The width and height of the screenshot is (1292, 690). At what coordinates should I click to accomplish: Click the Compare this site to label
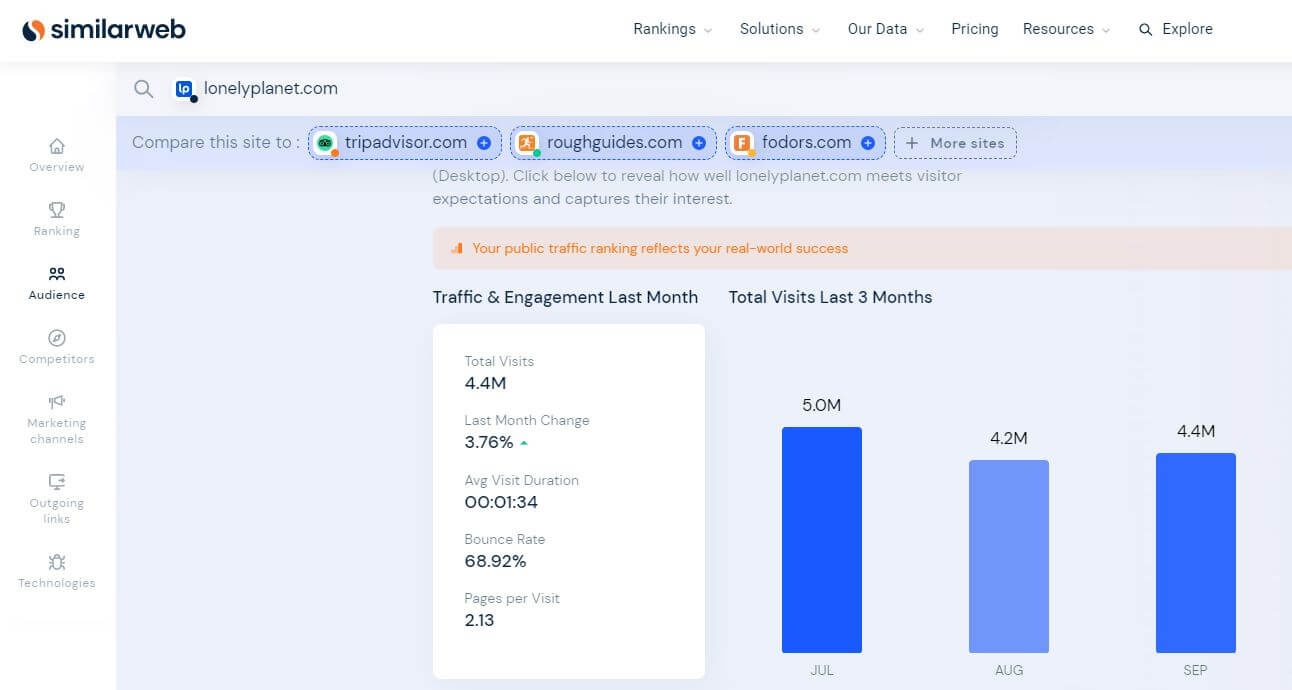(x=216, y=142)
